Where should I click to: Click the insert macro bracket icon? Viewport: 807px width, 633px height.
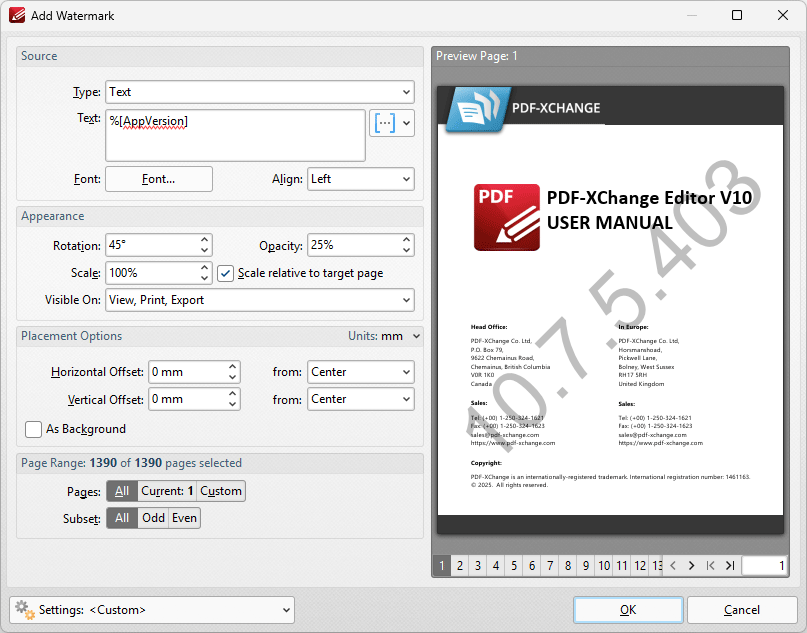point(384,123)
